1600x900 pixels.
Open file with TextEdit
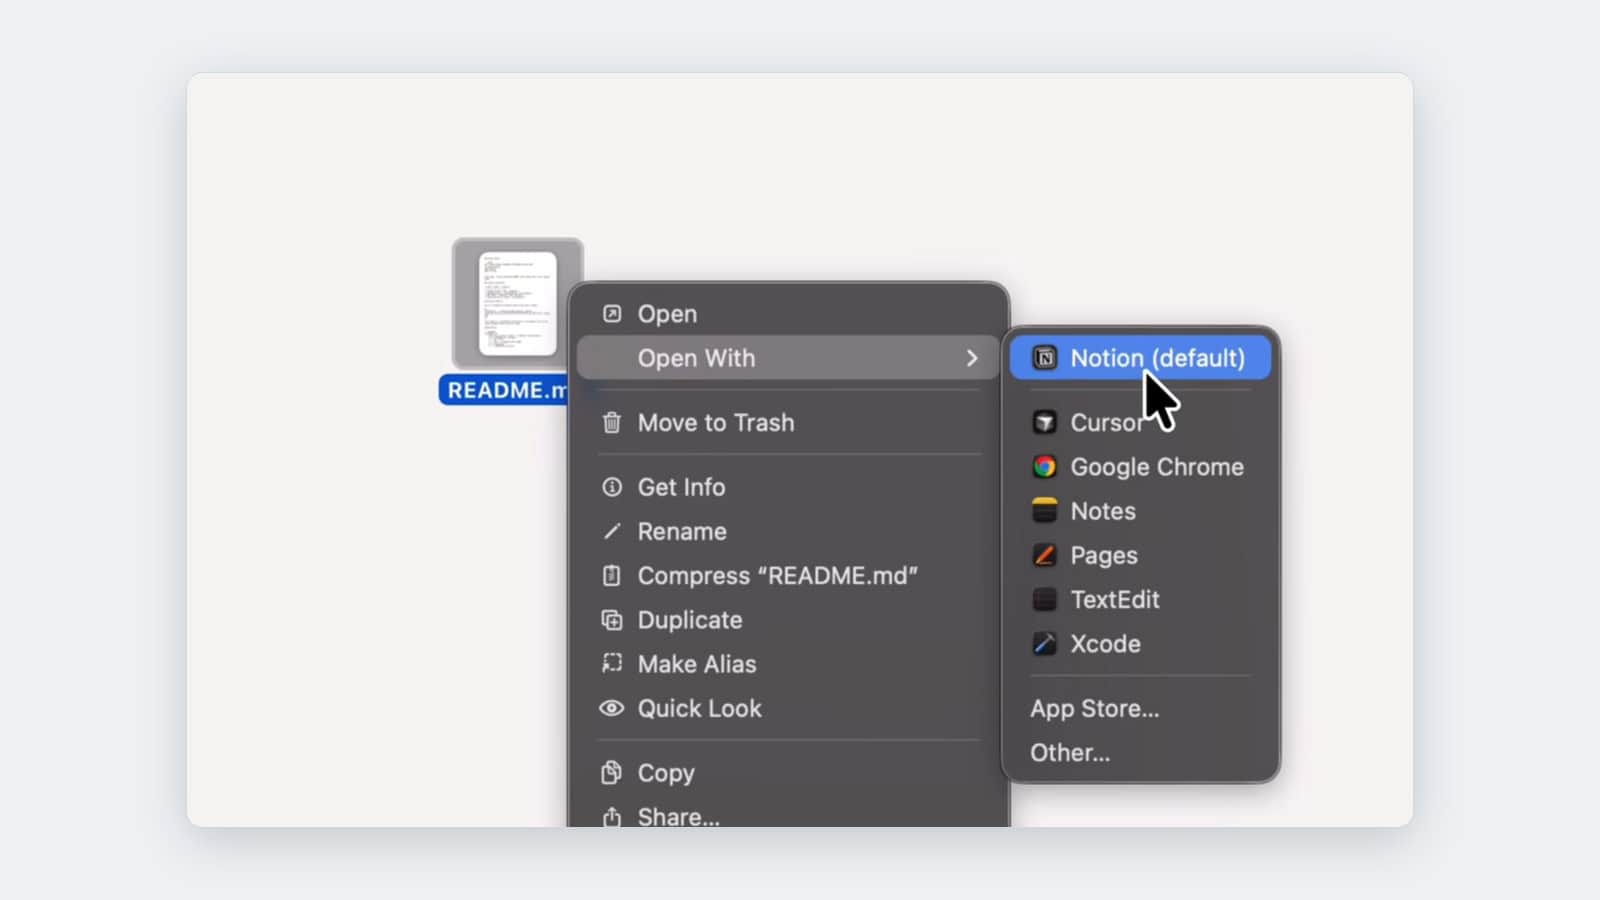tap(1140, 600)
